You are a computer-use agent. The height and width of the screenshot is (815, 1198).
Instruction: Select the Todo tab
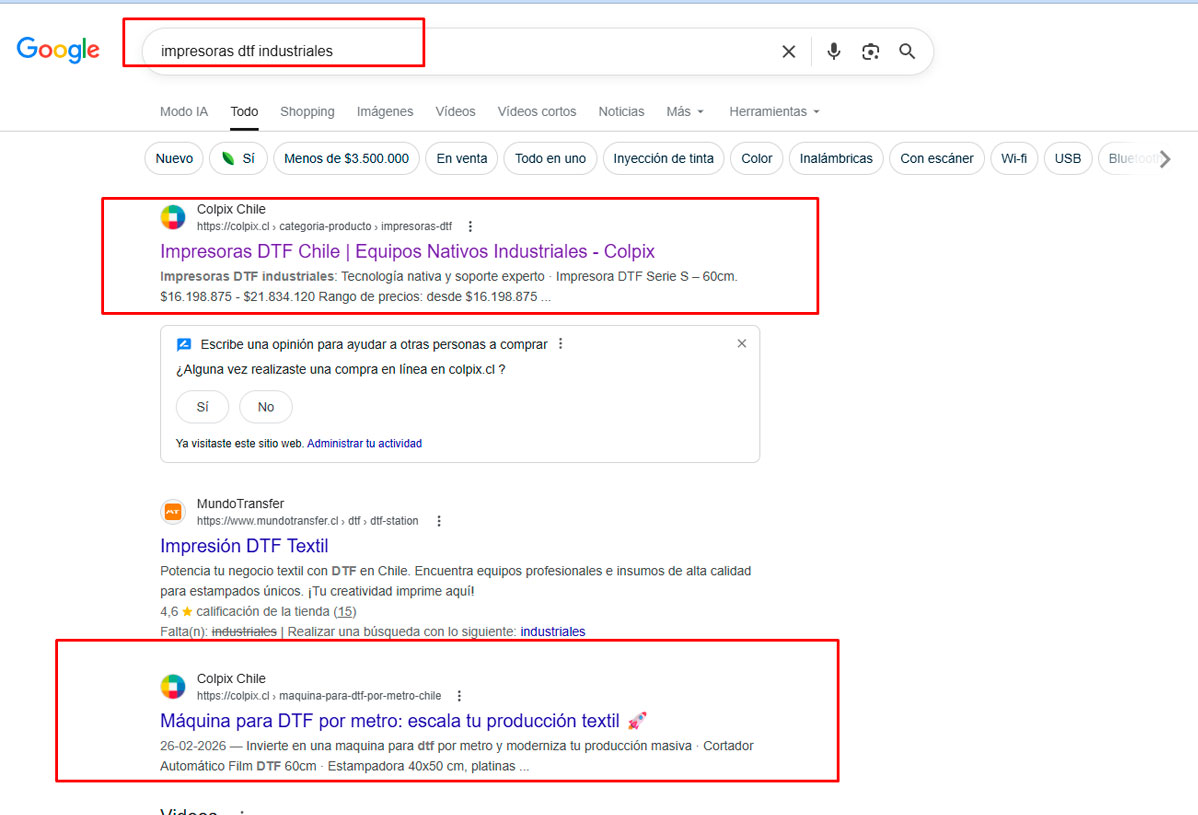click(244, 112)
